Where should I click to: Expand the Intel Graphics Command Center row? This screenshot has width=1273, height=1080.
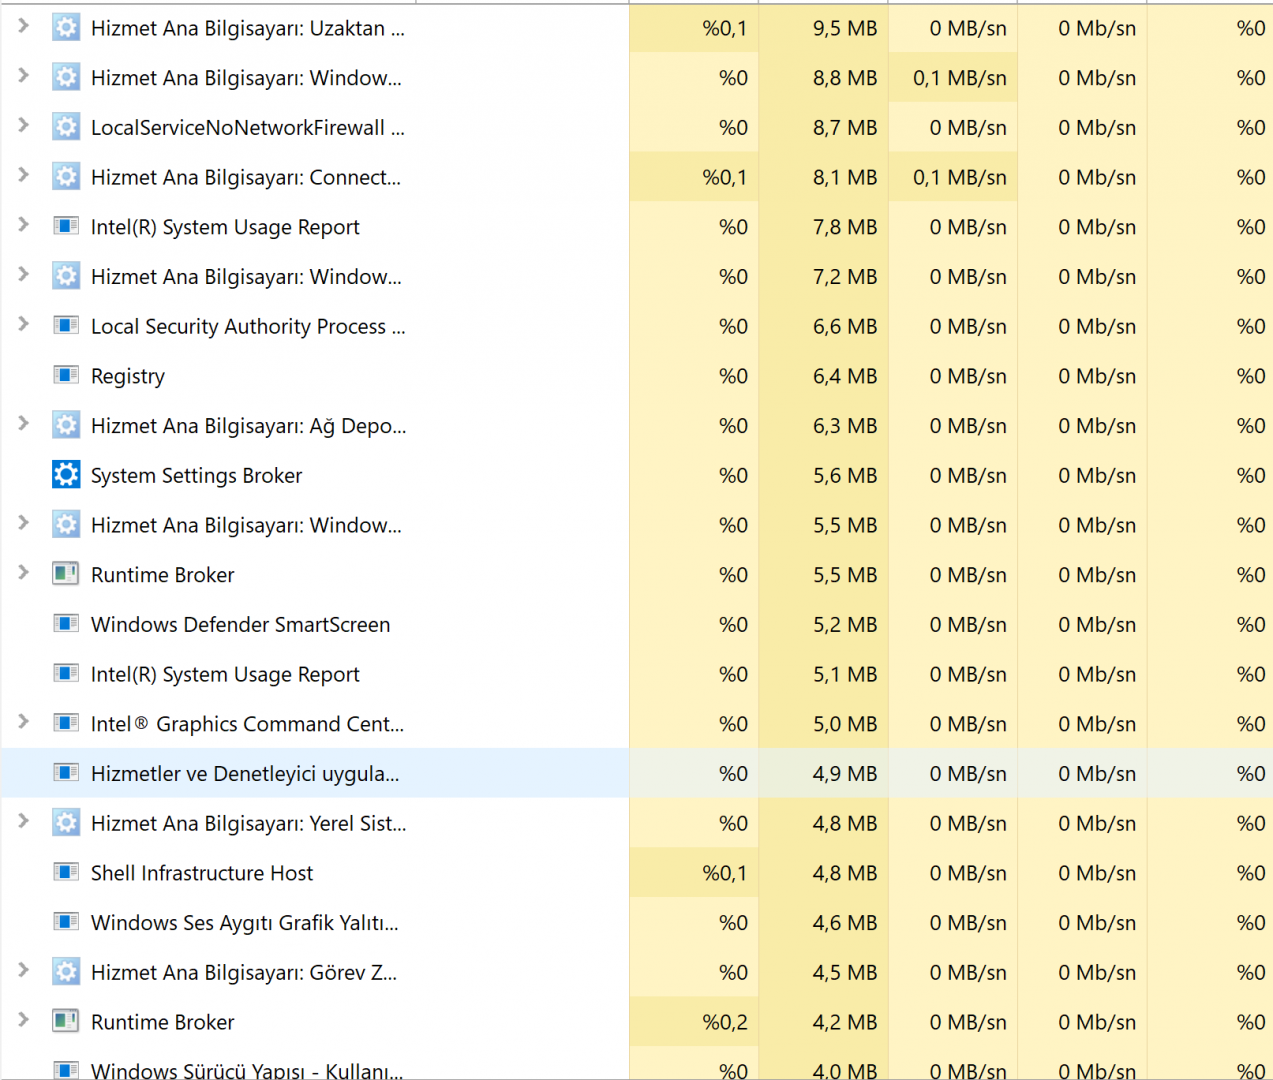coord(23,721)
